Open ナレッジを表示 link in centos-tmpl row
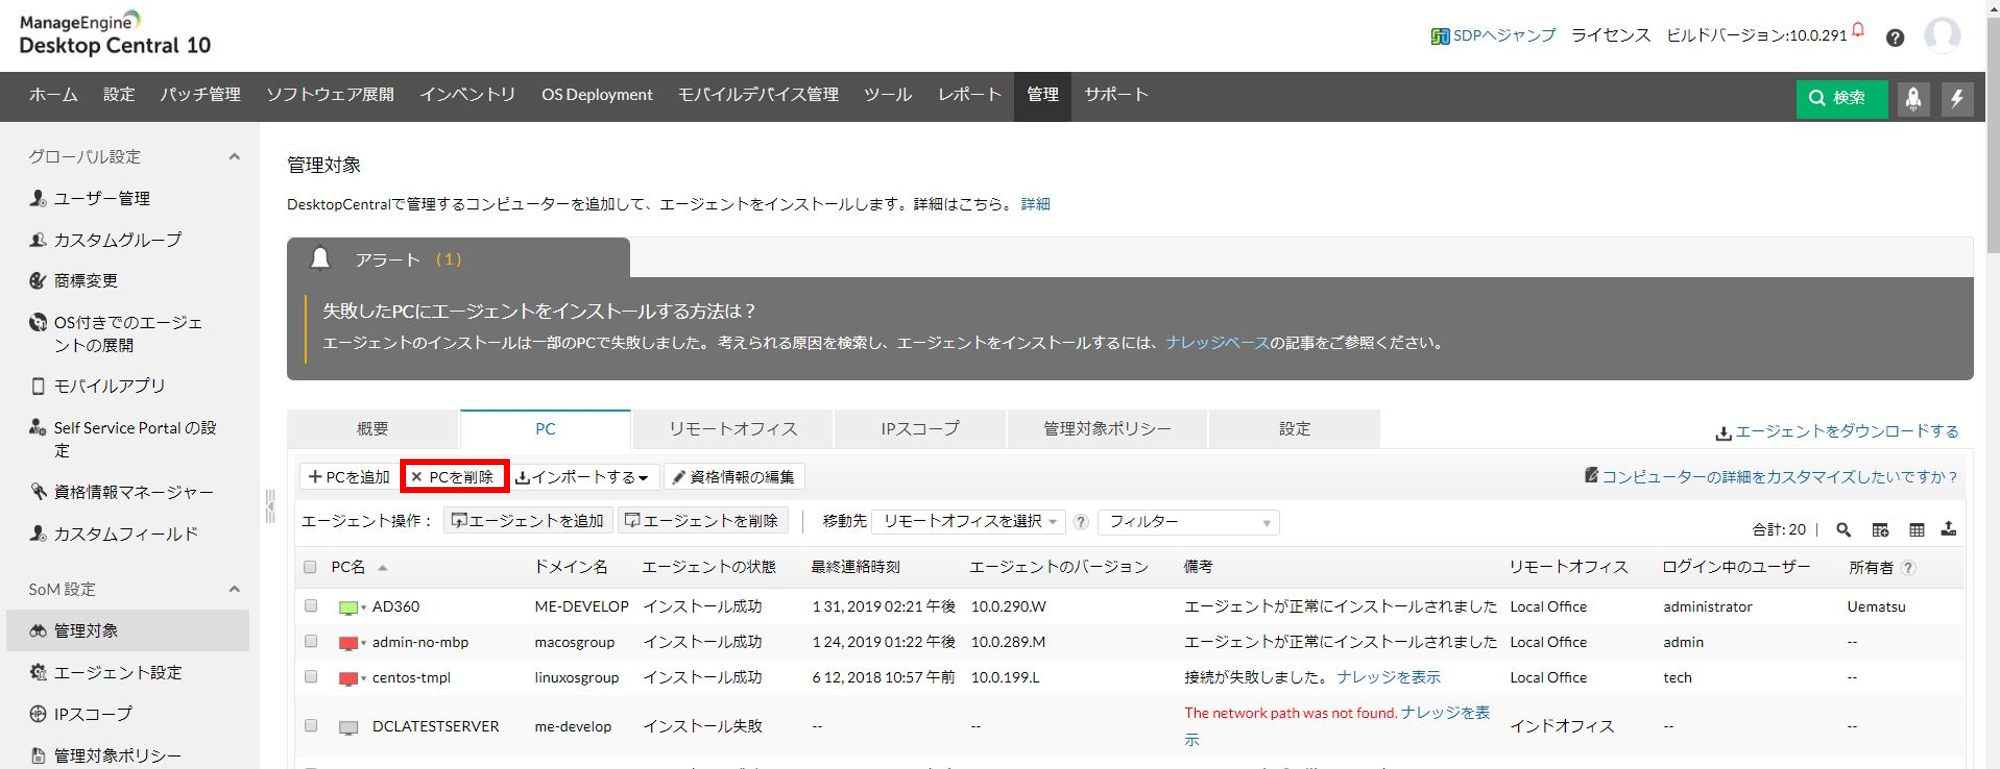Screen dimensions: 2000x769 [x=1389, y=678]
